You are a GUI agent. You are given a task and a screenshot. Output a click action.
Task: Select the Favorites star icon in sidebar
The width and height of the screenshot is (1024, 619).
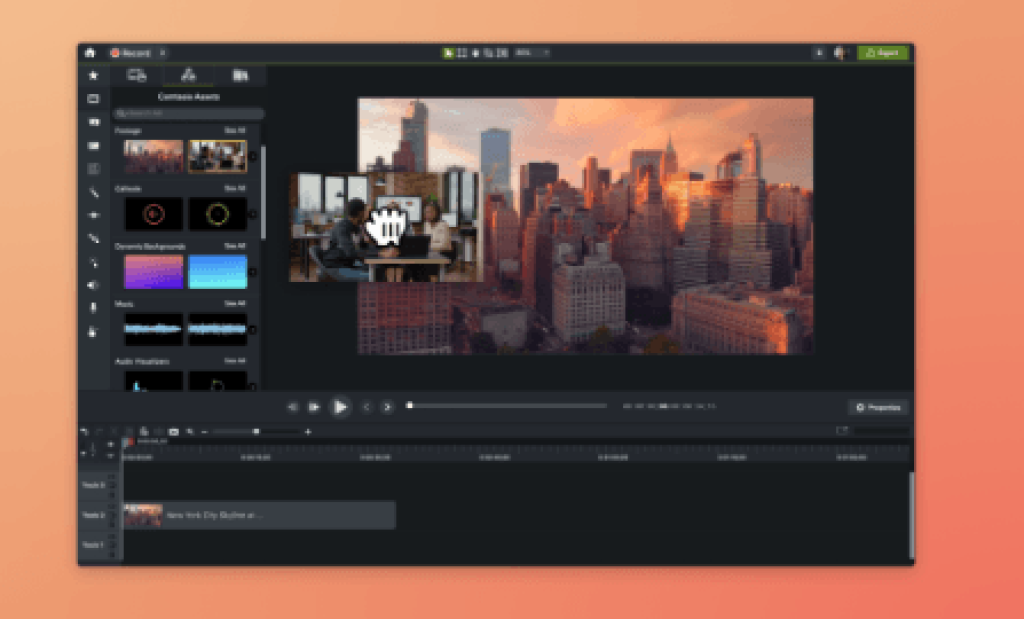(x=93, y=75)
